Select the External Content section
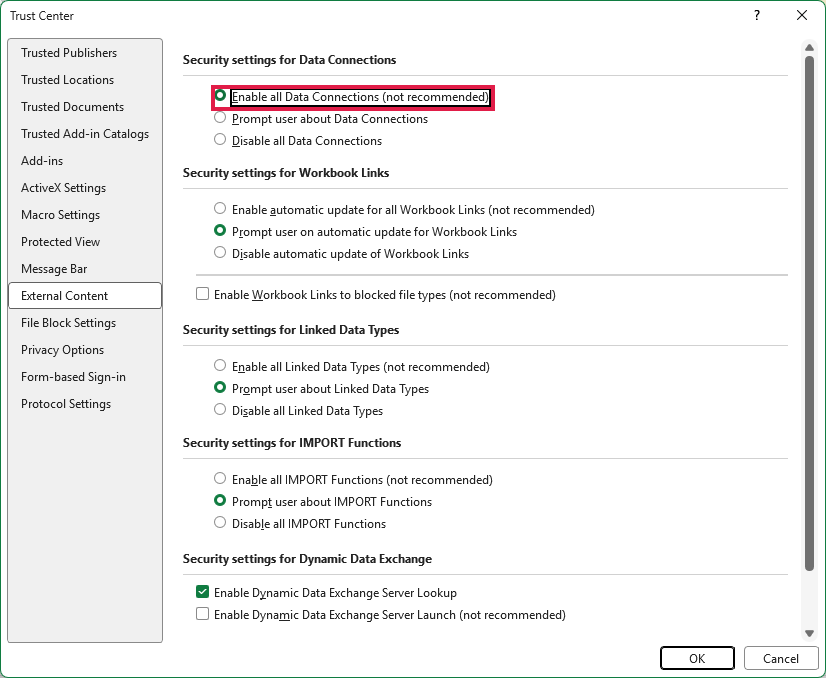The height and width of the screenshot is (678, 826). tap(85, 296)
